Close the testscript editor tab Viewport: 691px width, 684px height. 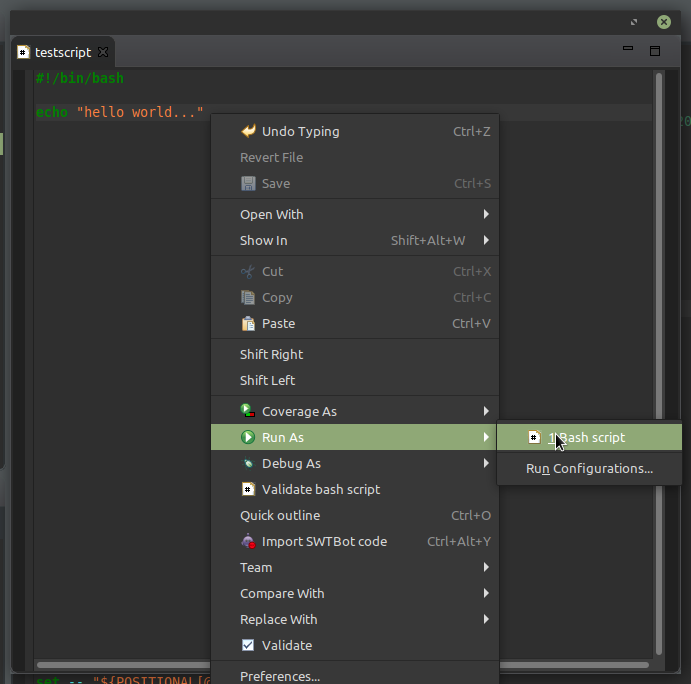[x=103, y=52]
